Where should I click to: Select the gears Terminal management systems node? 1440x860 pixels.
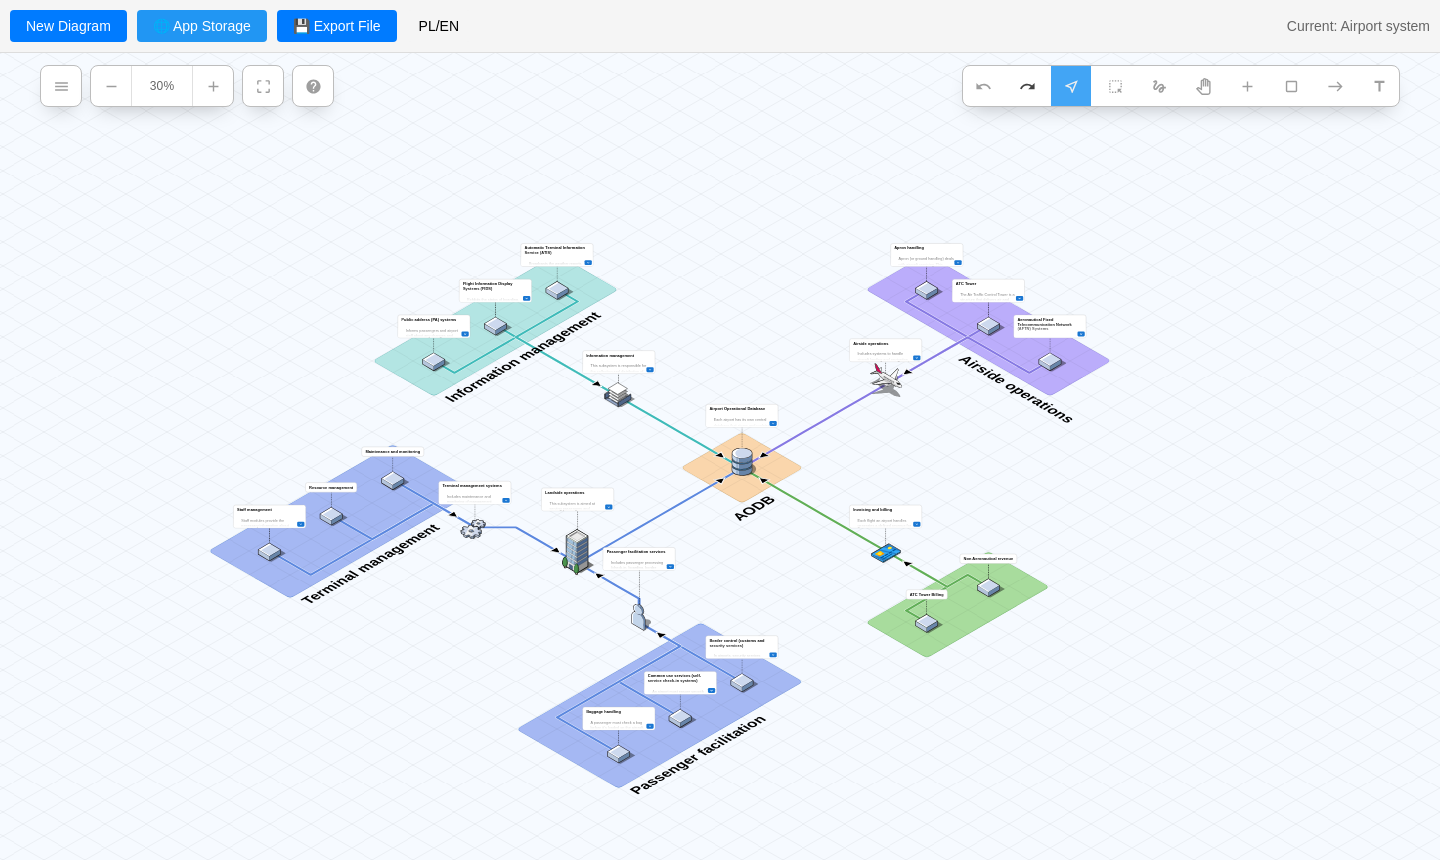pos(472,529)
